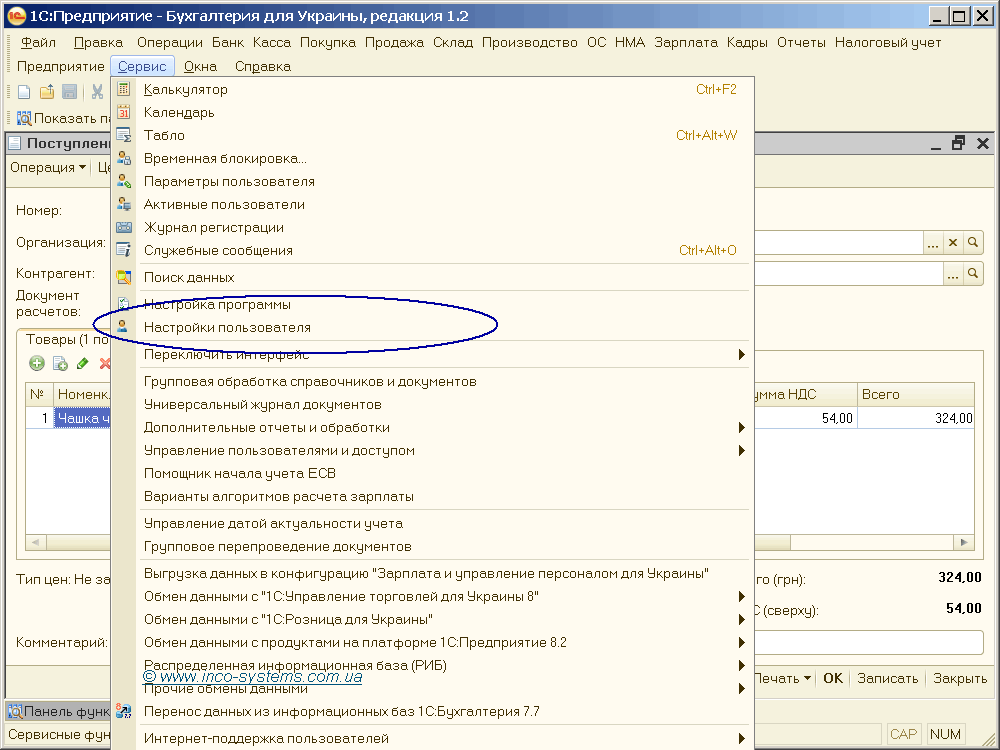Expand Интернет-поддержка пользователей submenu
Viewport: 1000px width, 750px height.
tap(433, 738)
